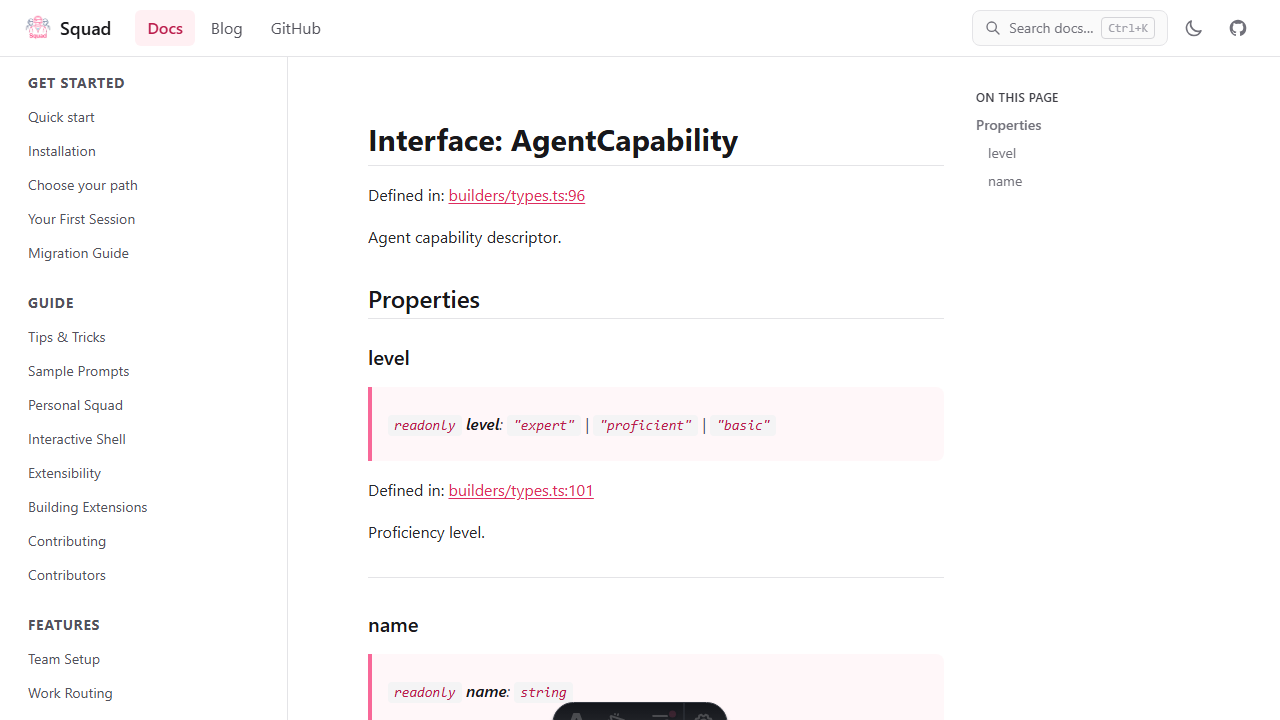Click the ON THIS PAGE label
Image resolution: width=1280 pixels, height=720 pixels.
pos(1017,97)
